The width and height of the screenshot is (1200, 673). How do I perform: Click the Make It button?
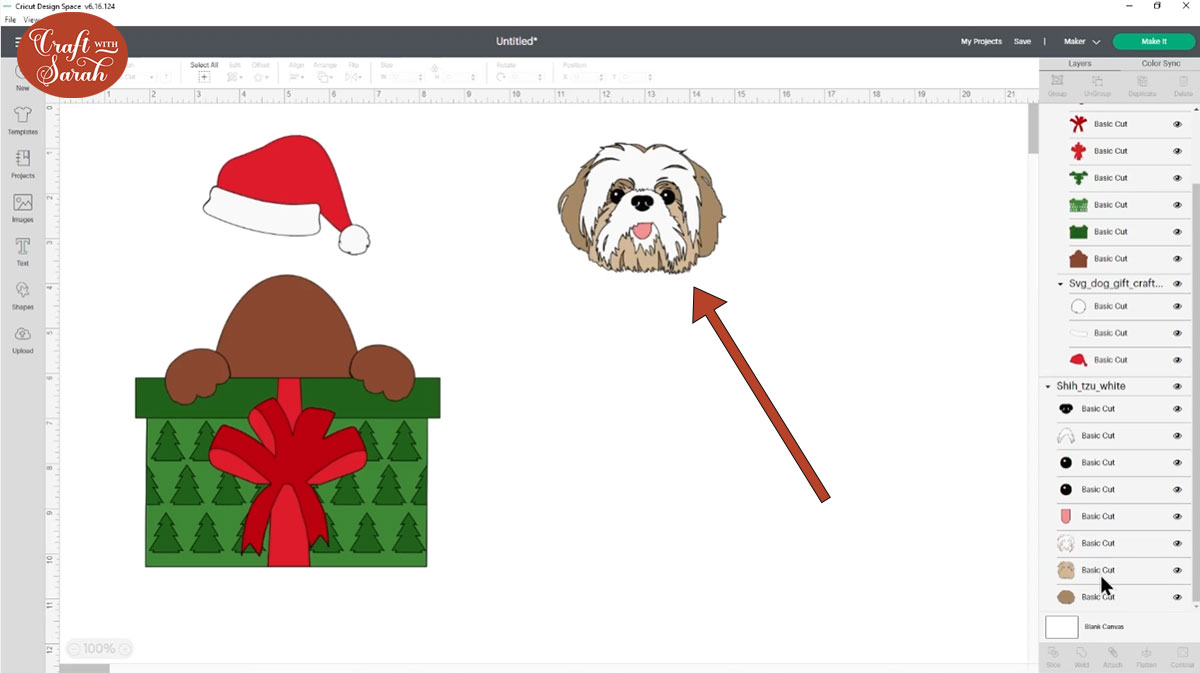[1153, 42]
